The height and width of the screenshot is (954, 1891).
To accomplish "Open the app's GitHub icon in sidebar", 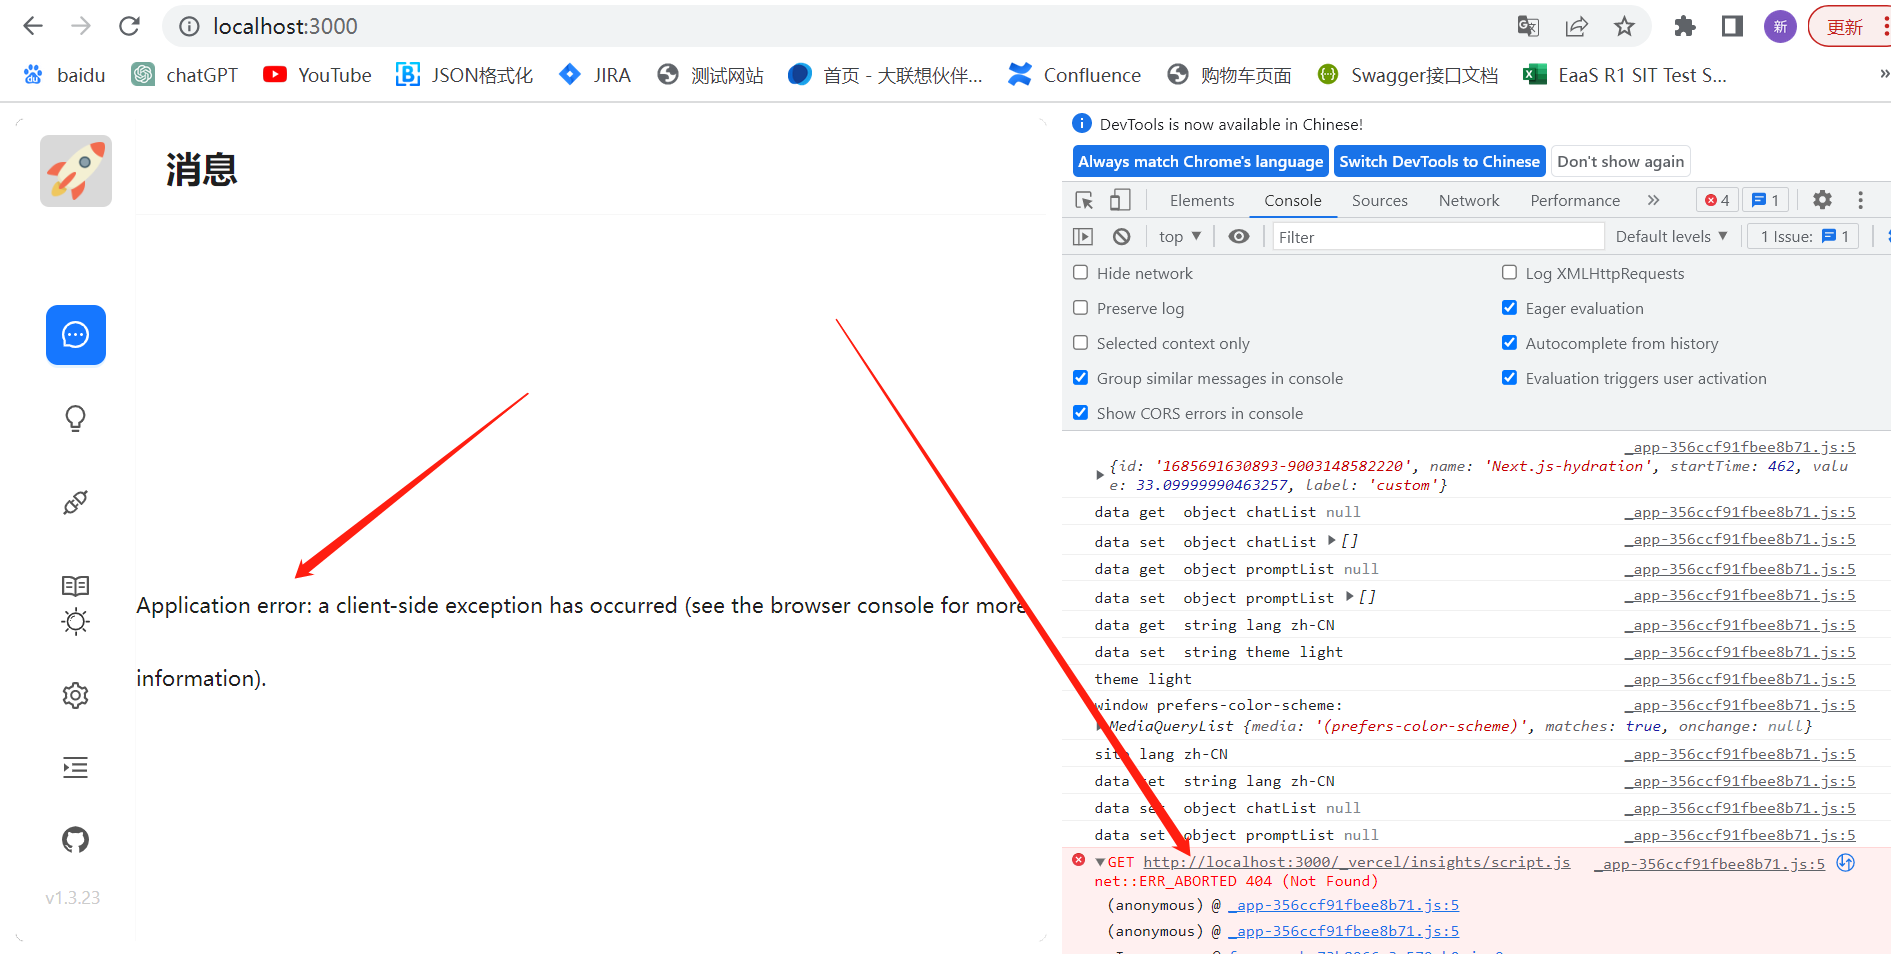I will tap(75, 840).
